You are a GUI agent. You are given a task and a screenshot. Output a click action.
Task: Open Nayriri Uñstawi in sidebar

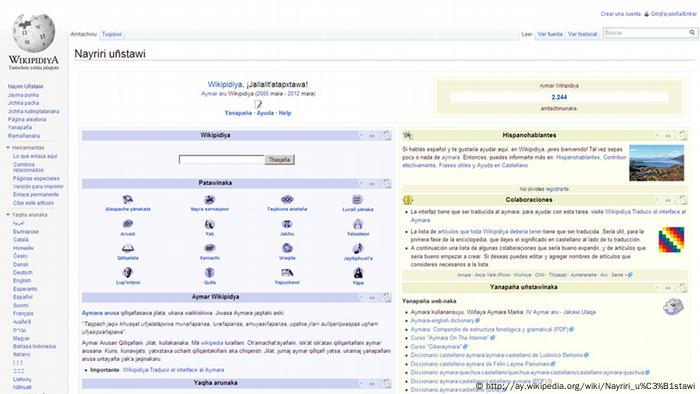coord(25,87)
